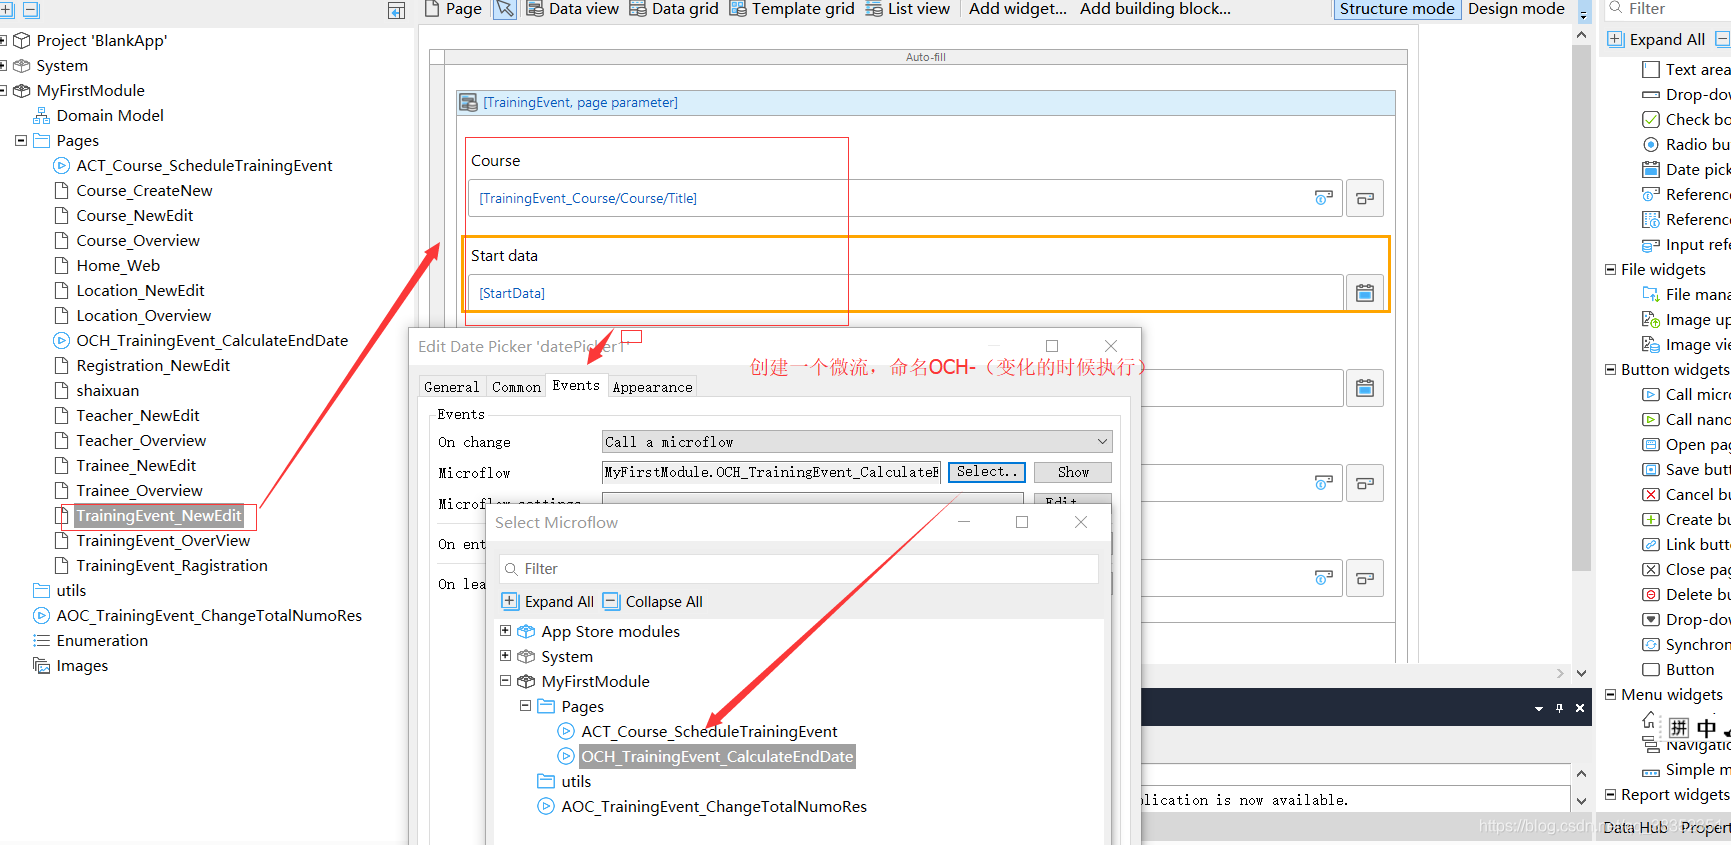Click the Course reference selector field
This screenshot has width=1731, height=845.
click(905, 198)
